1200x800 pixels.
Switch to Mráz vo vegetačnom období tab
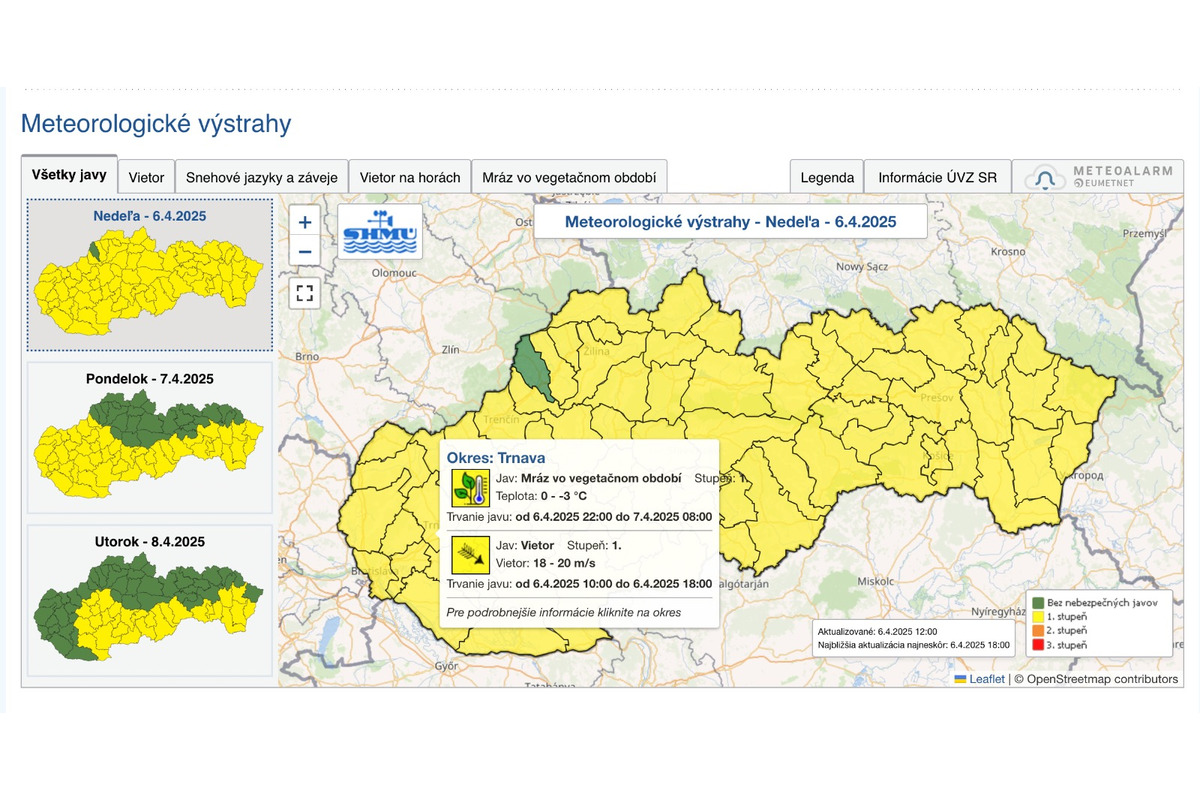point(568,177)
